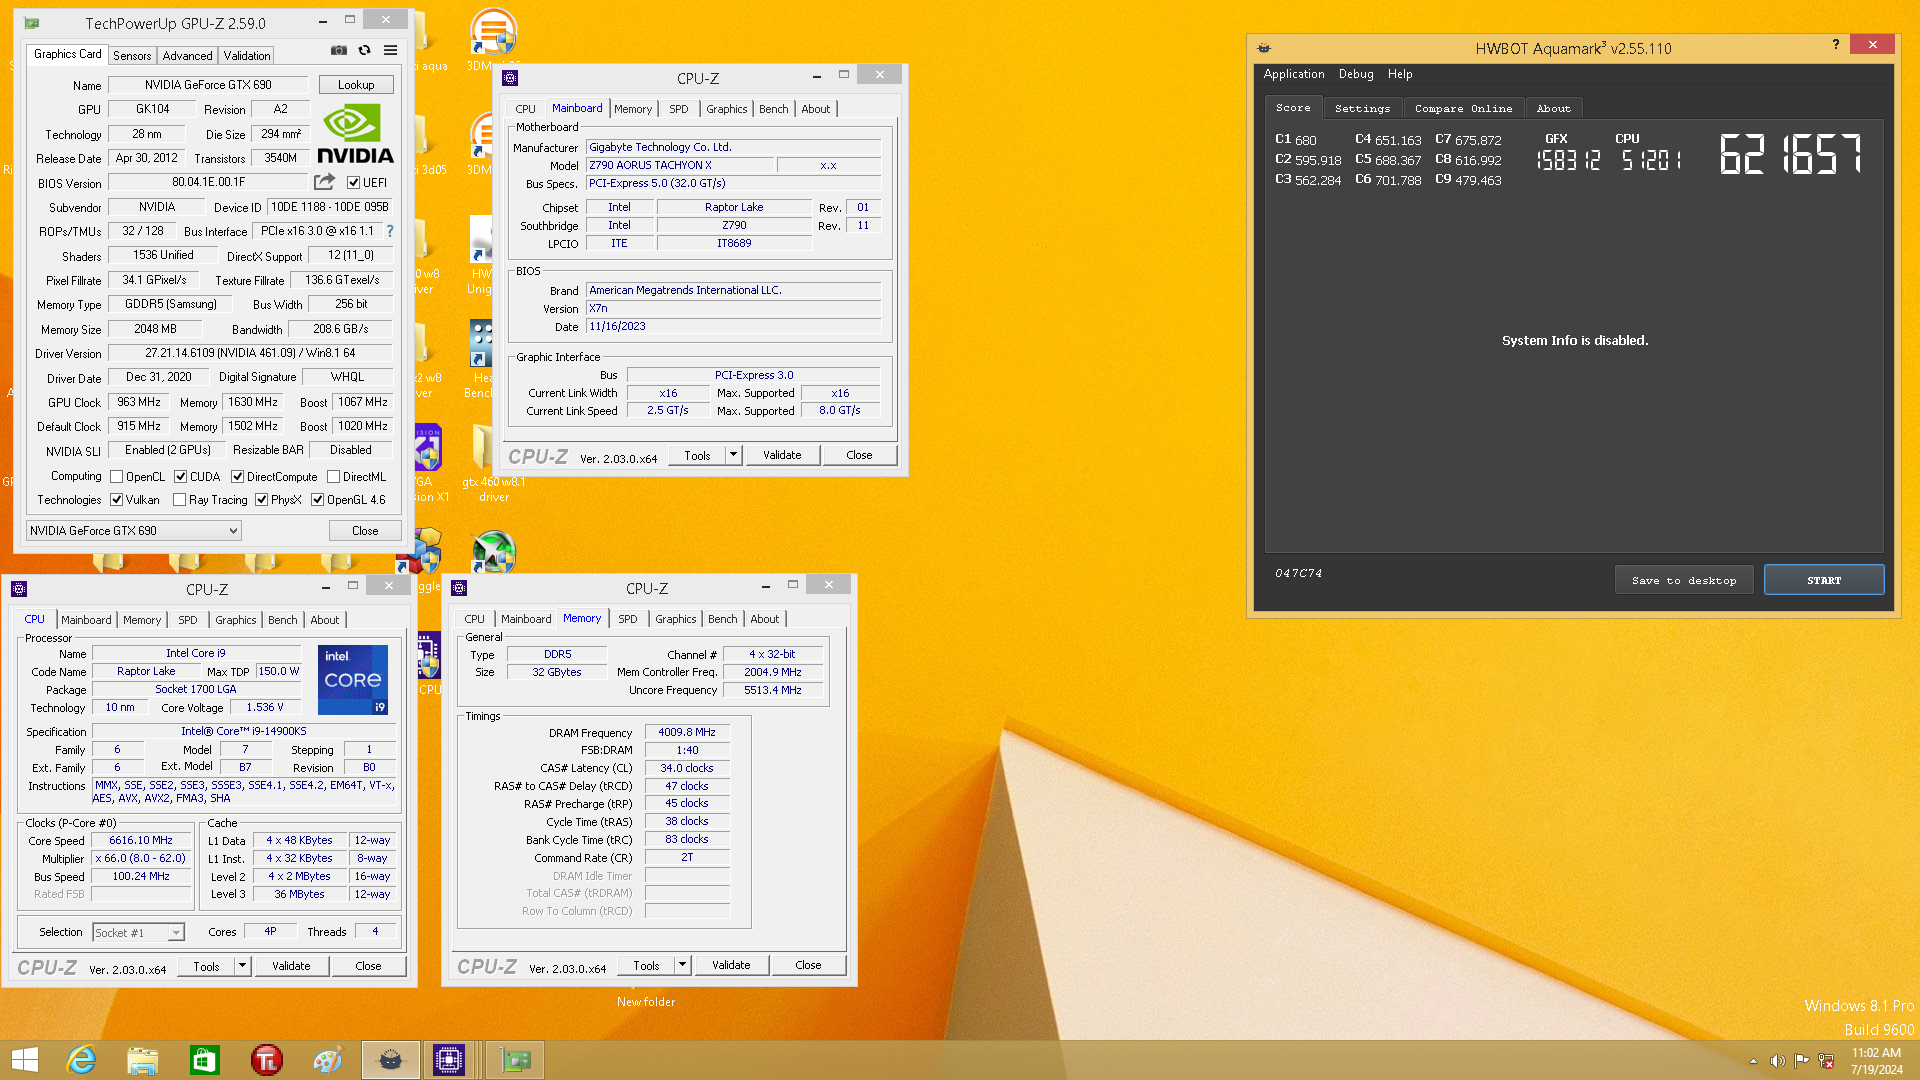The image size is (1920, 1080).
Task: Click the NVIDIA logo in GPU-Z
Action: (355, 135)
